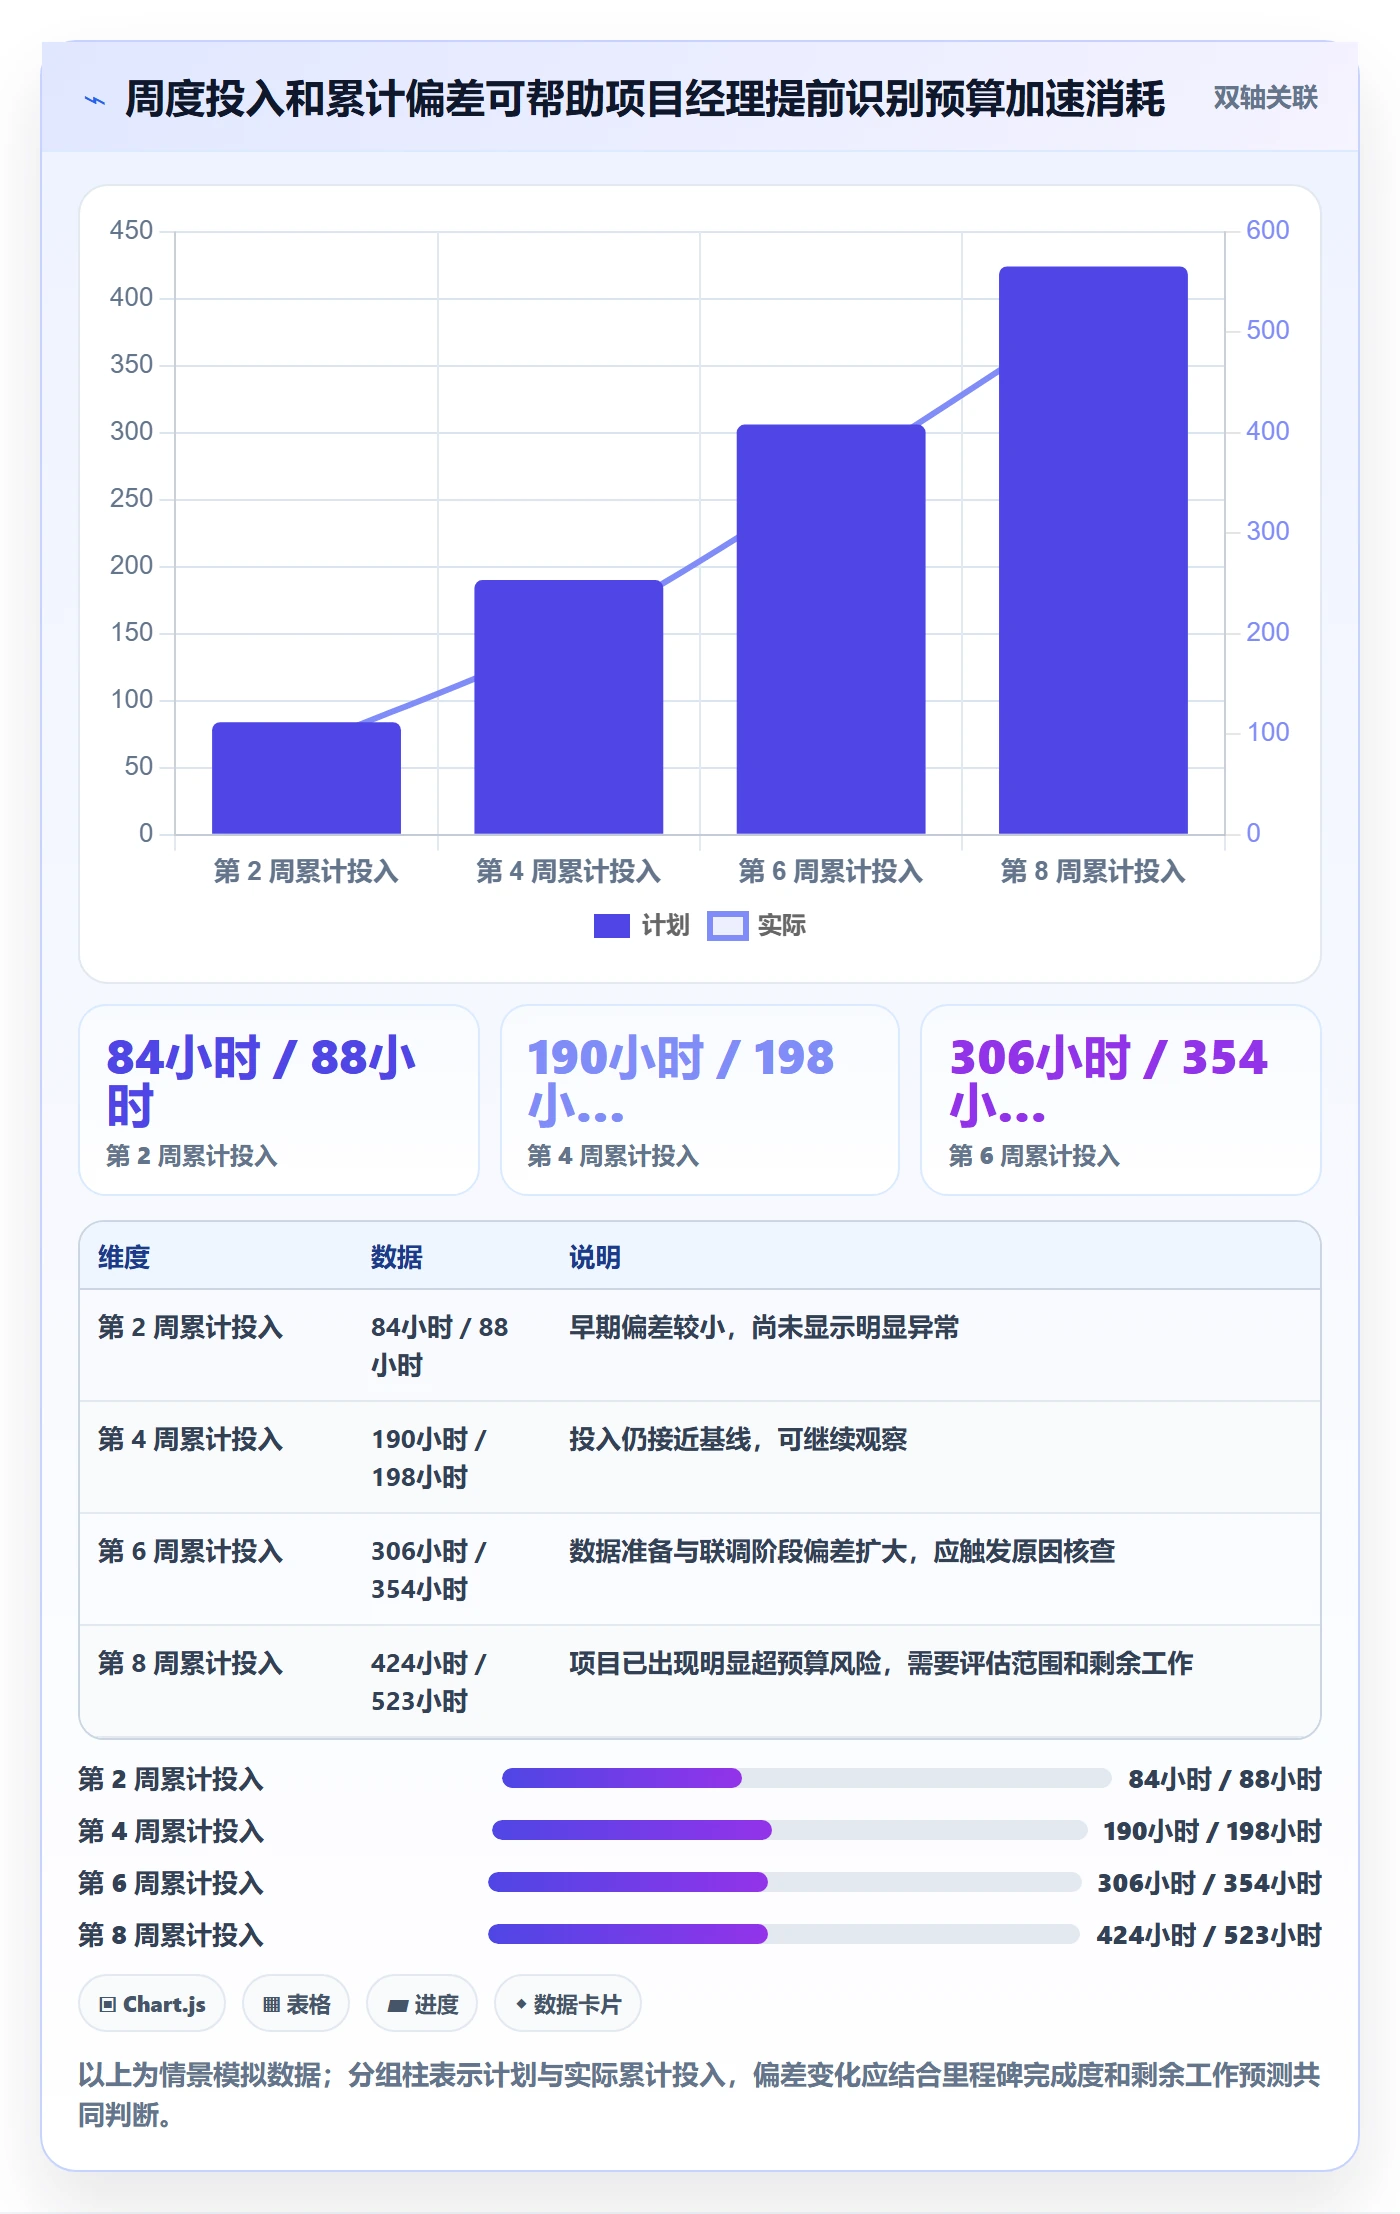Click the 424小时 / 523小时 table data cell
This screenshot has height=2214, width=1400.
coord(429,1682)
